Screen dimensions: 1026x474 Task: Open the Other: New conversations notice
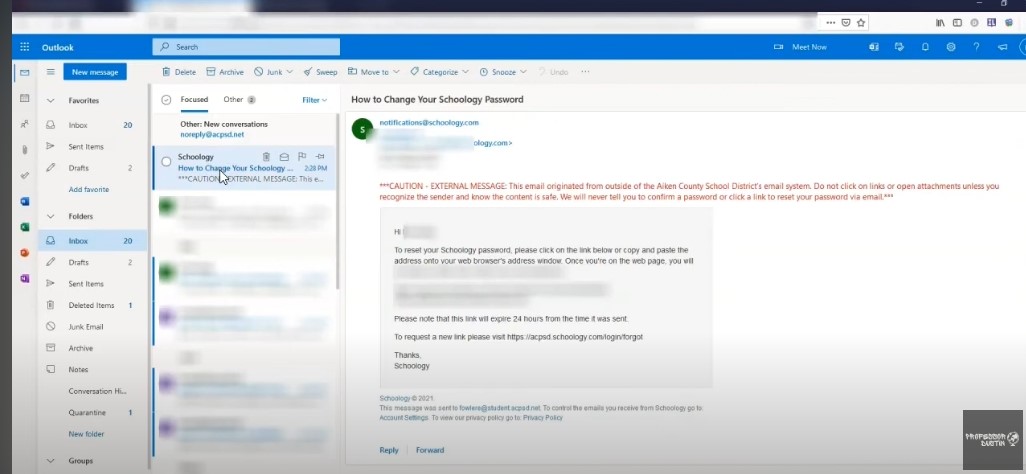[x=245, y=129]
